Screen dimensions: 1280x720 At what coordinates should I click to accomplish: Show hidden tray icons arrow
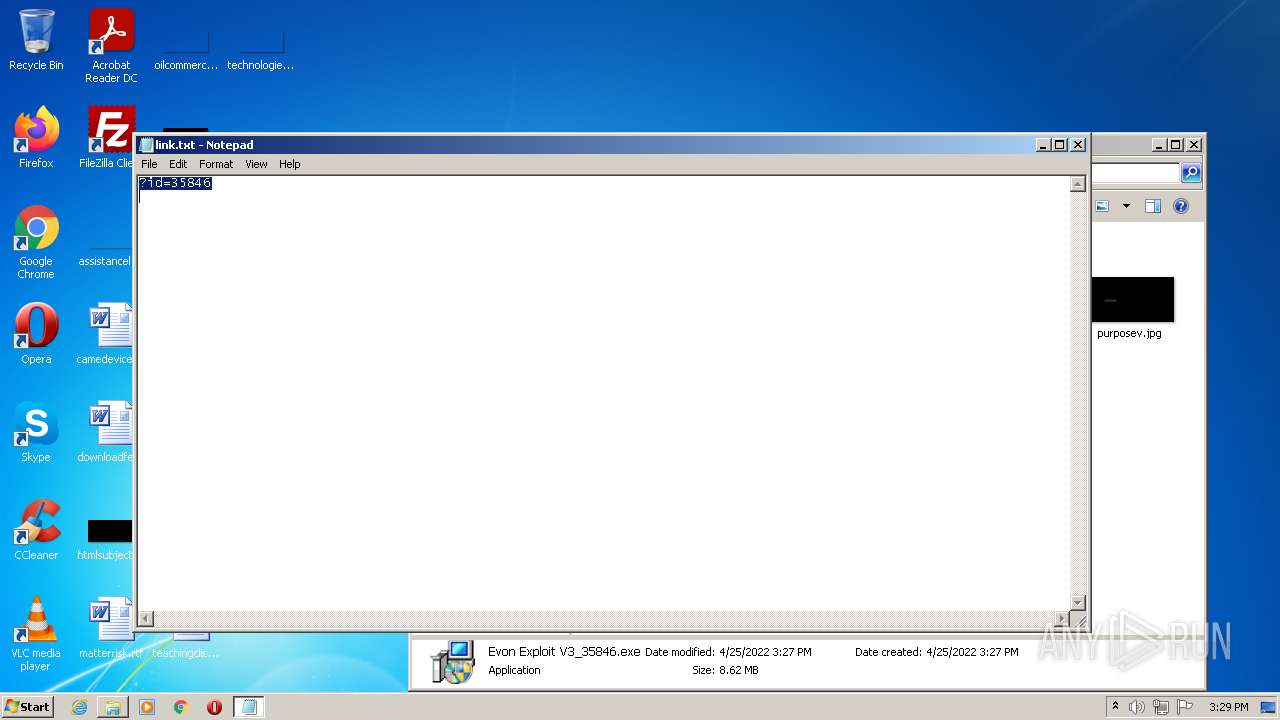coord(1115,706)
